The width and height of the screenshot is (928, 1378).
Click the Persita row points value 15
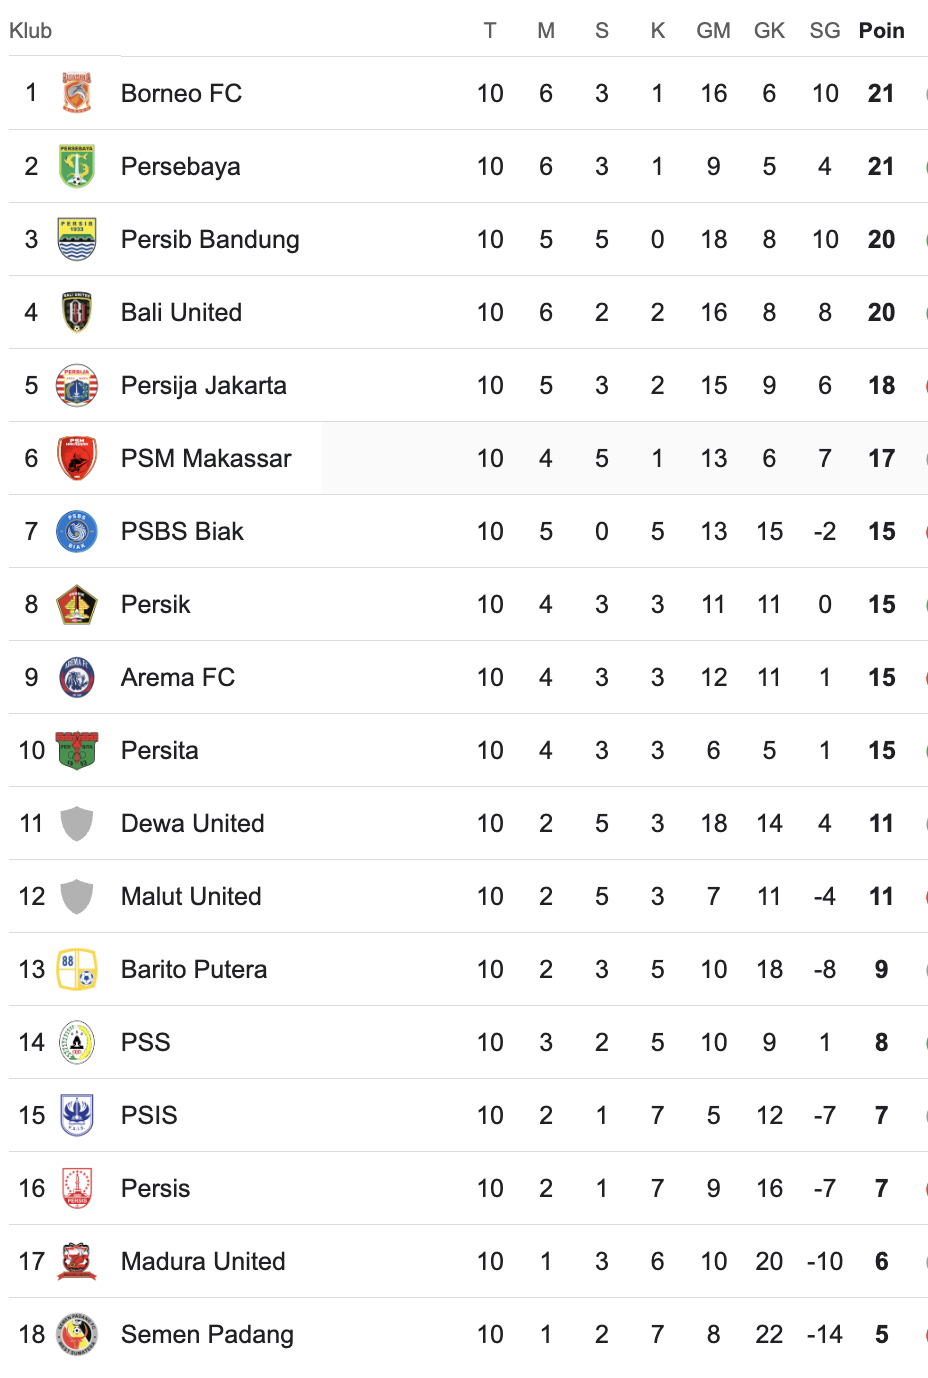[881, 750]
